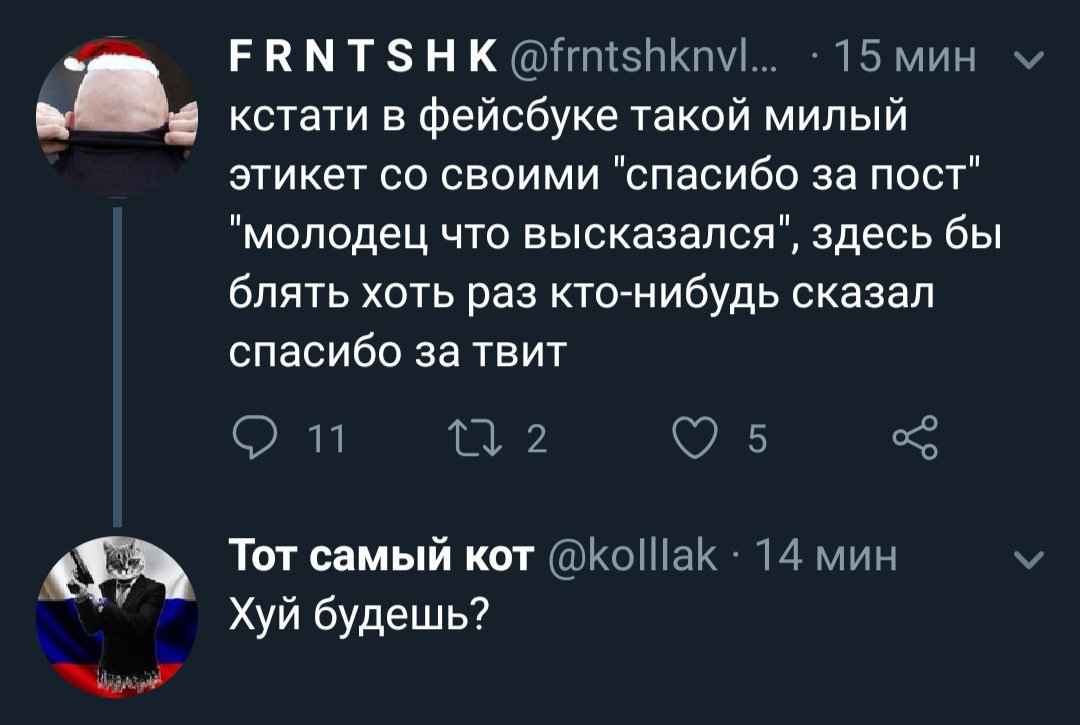
Task: Open FRNTSHK's Santa hat avatar
Action: tap(117, 119)
